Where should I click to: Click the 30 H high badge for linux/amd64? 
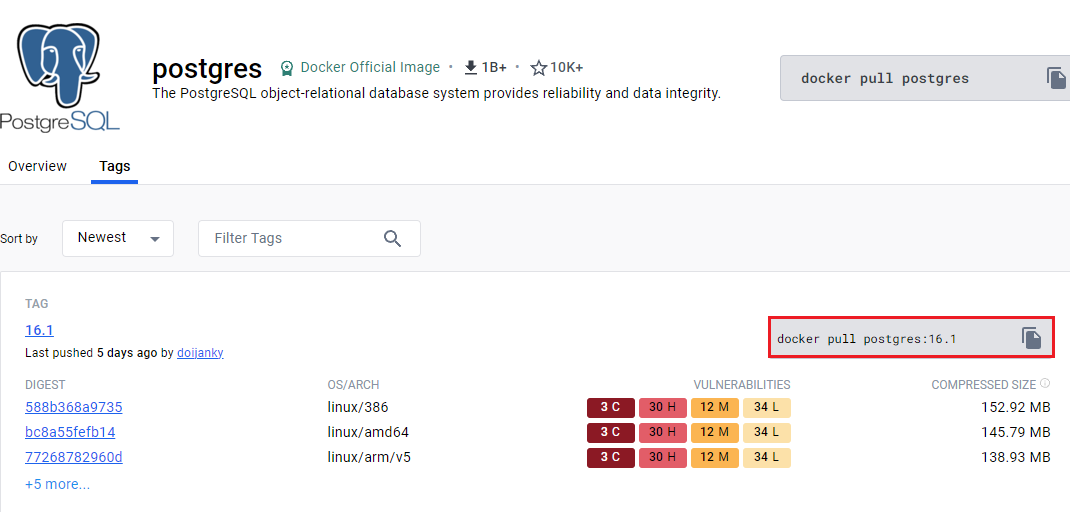663,432
